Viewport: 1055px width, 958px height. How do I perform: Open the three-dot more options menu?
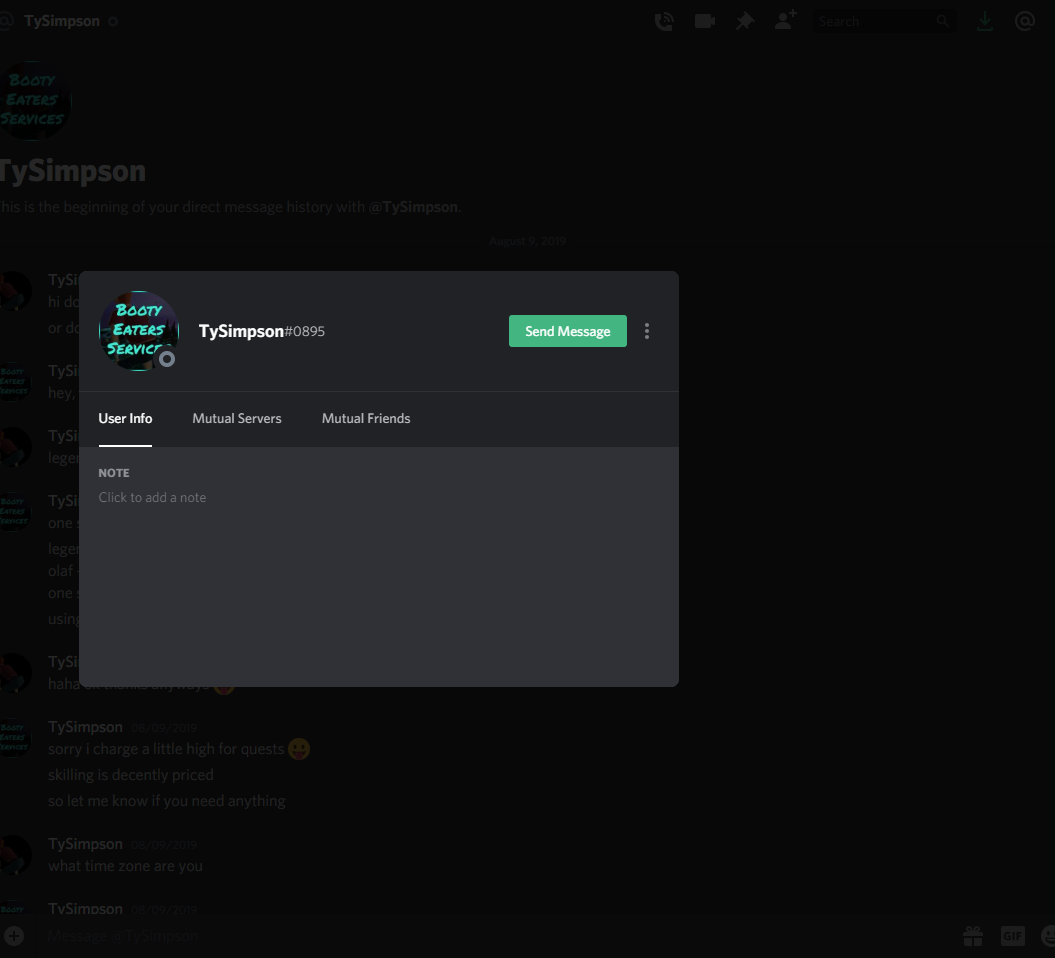(x=647, y=331)
